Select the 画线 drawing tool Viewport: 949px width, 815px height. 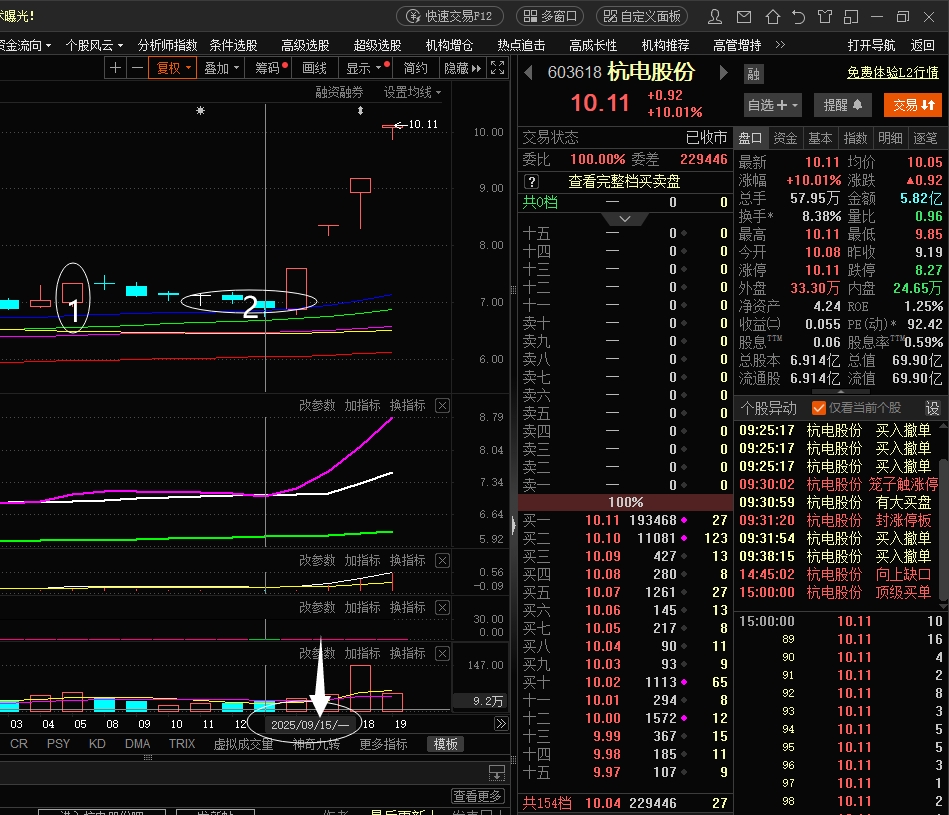pyautogui.click(x=315, y=68)
